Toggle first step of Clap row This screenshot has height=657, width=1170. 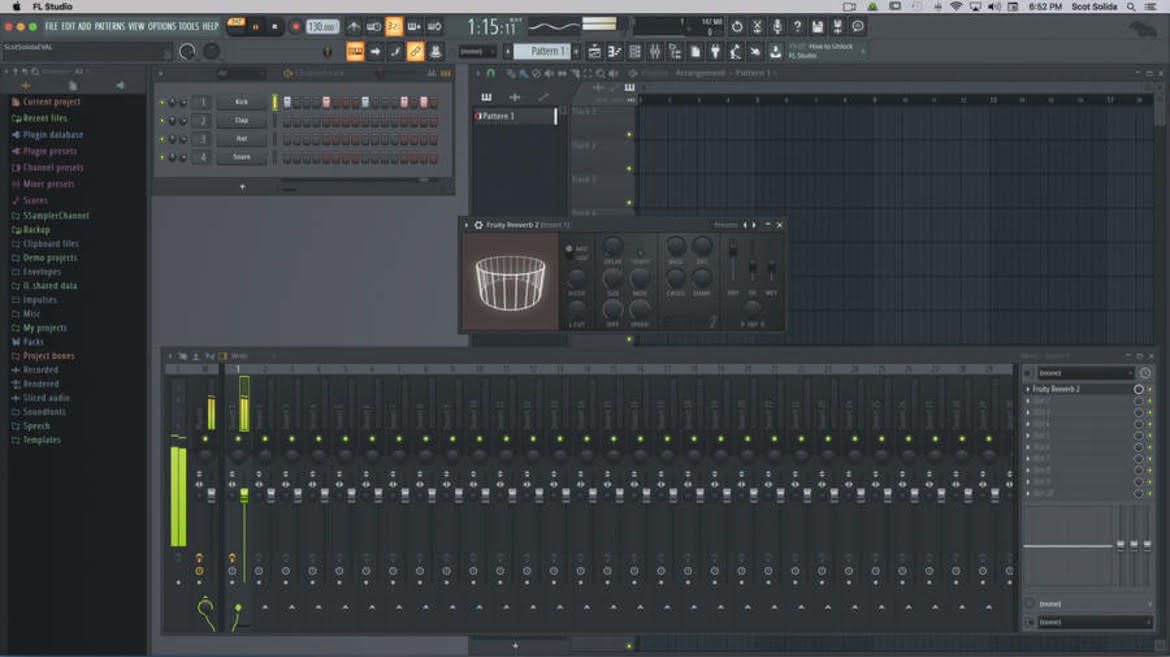(x=287, y=121)
